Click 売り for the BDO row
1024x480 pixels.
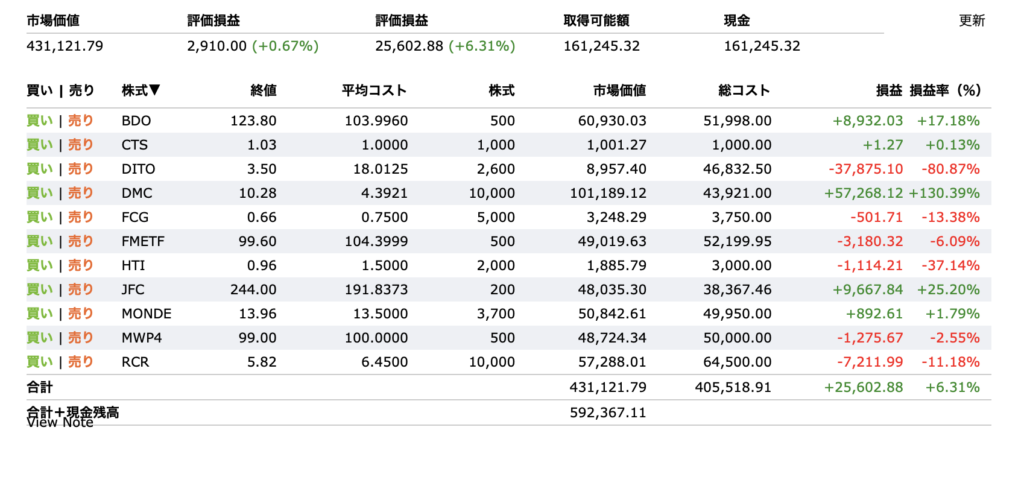81,121
